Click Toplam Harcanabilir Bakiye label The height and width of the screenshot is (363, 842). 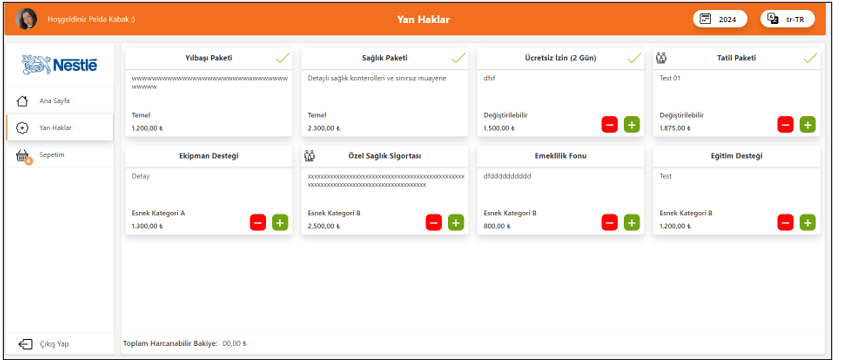[x=170, y=344]
